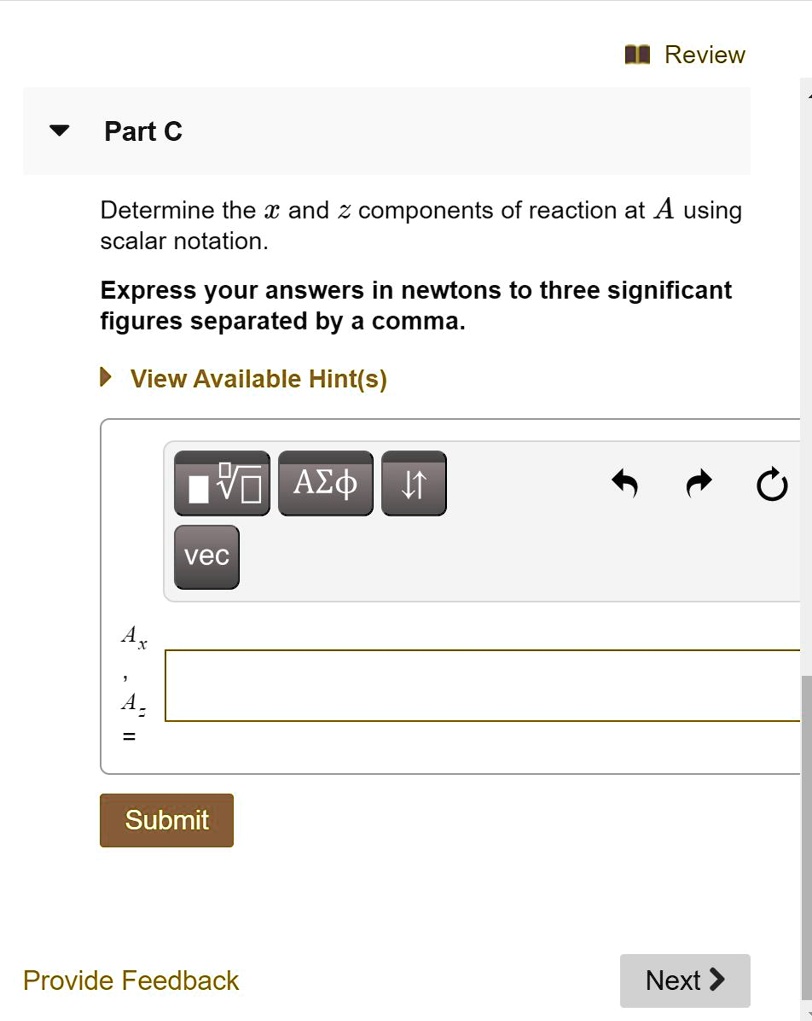
Task: Open the Greek symbols ΑΣφ palette
Action: pyautogui.click(x=325, y=484)
